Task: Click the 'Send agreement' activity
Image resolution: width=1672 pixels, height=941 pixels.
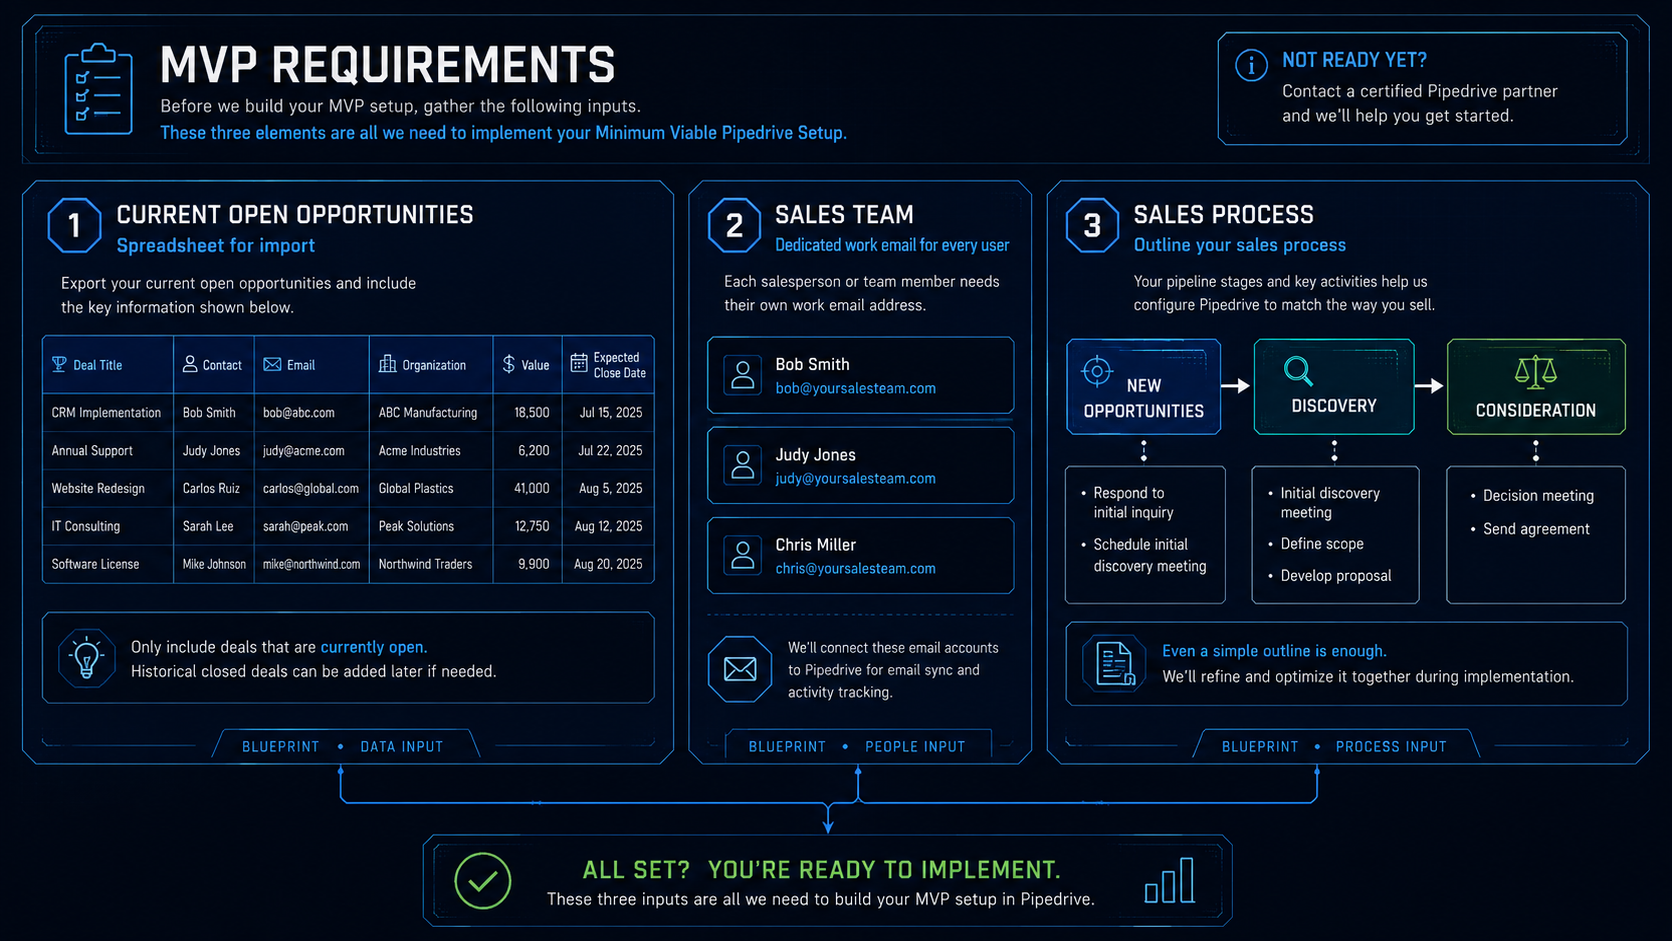Action: (1536, 529)
